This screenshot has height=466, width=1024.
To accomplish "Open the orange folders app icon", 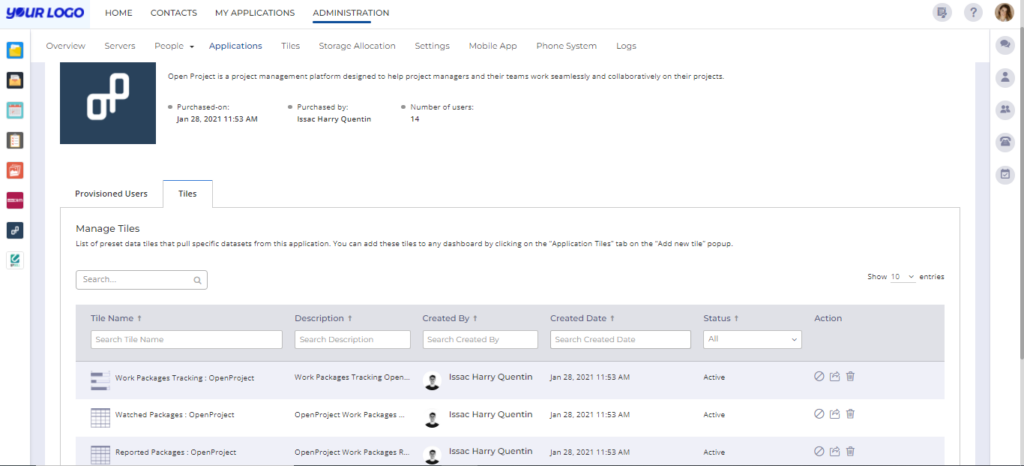I will click(x=15, y=170).
